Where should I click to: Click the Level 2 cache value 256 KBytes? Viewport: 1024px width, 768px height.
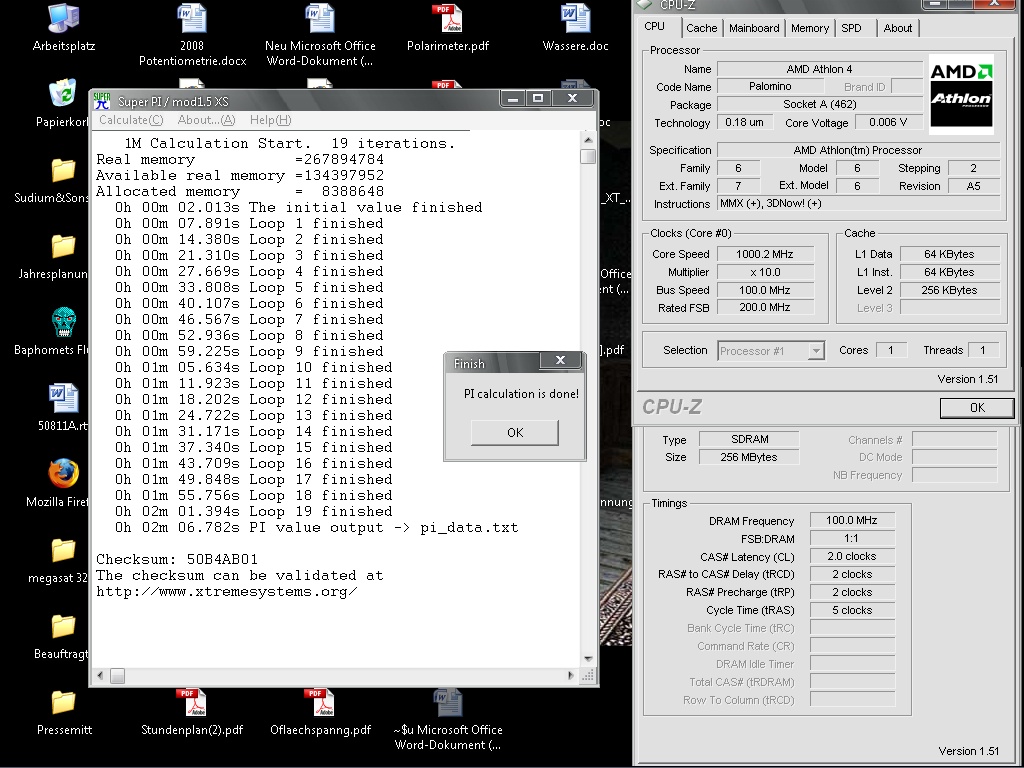tap(950, 290)
